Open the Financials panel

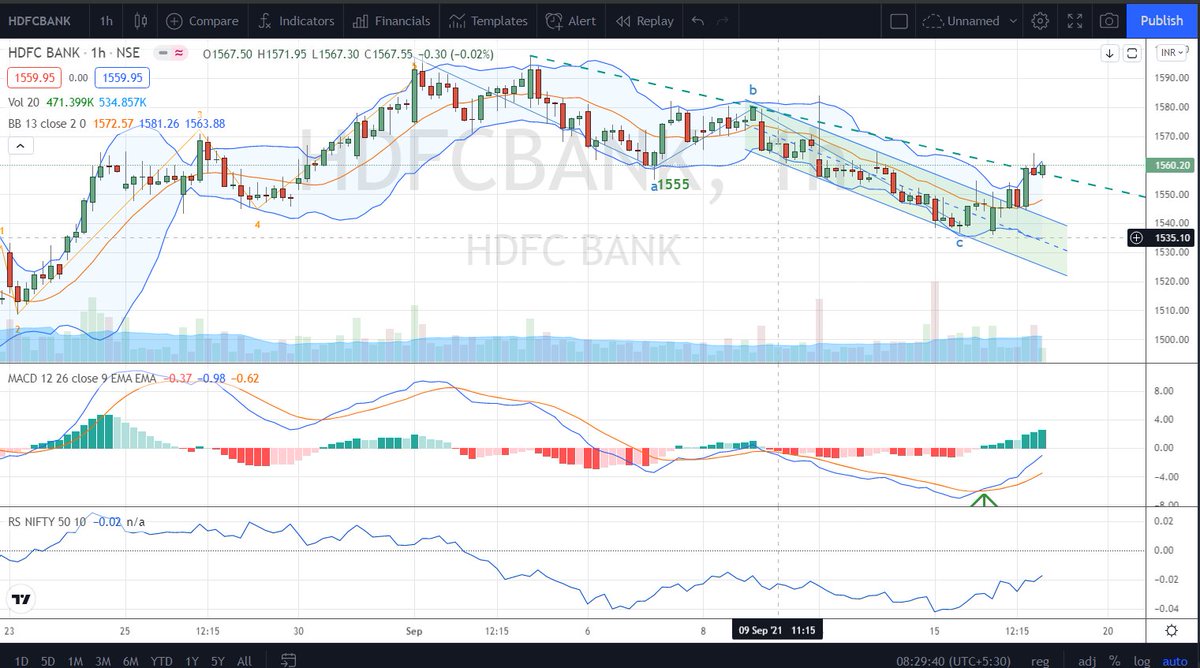pos(391,20)
